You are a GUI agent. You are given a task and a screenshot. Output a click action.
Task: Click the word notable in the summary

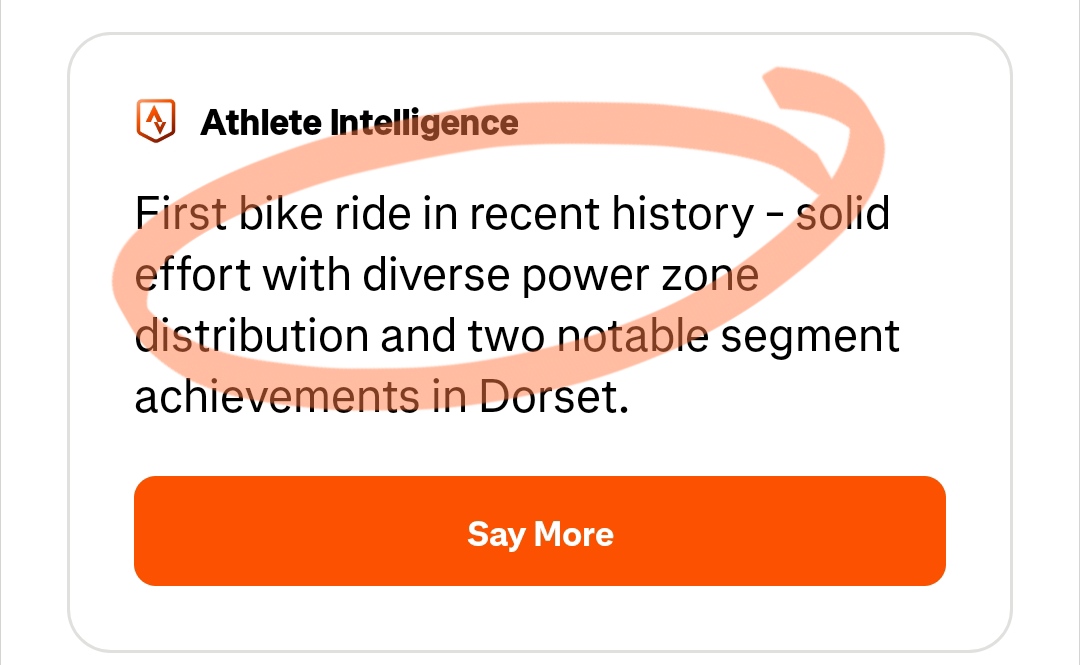point(632,337)
